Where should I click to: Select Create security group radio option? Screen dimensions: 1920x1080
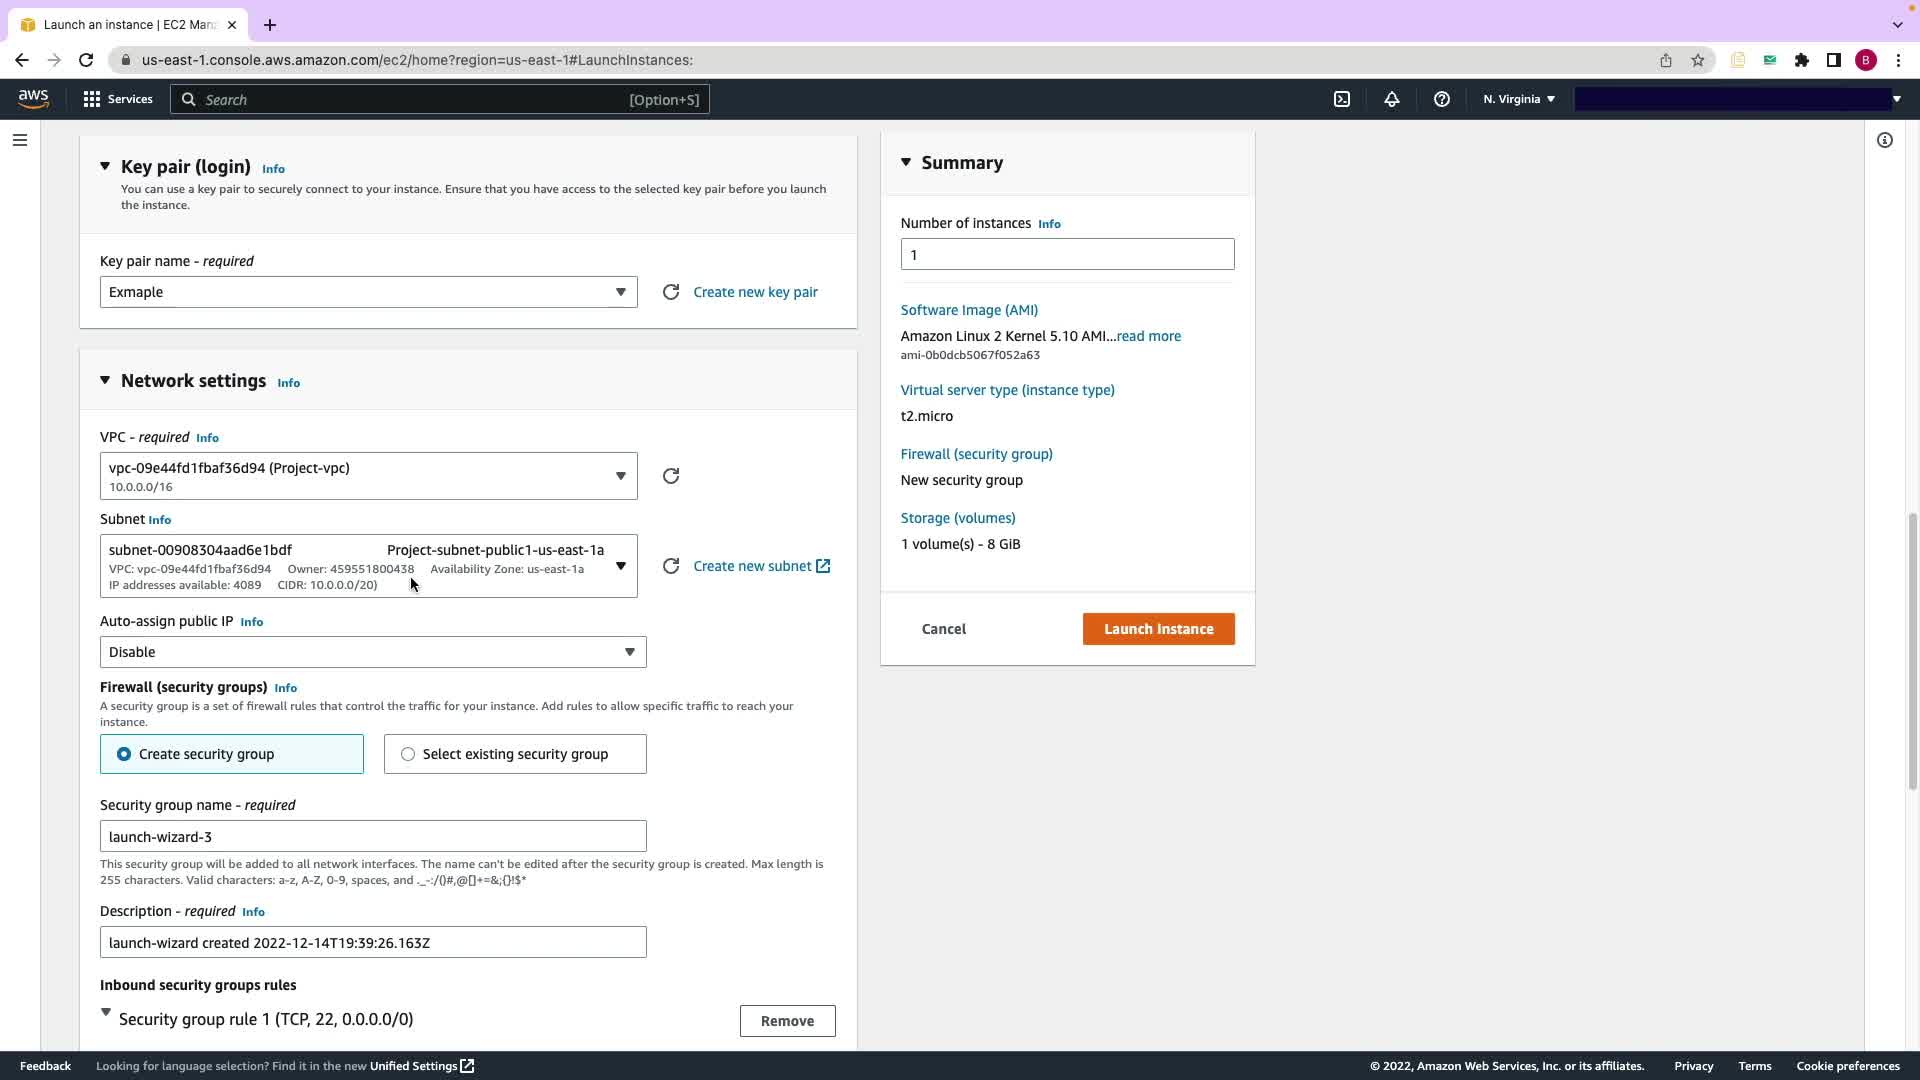point(124,754)
